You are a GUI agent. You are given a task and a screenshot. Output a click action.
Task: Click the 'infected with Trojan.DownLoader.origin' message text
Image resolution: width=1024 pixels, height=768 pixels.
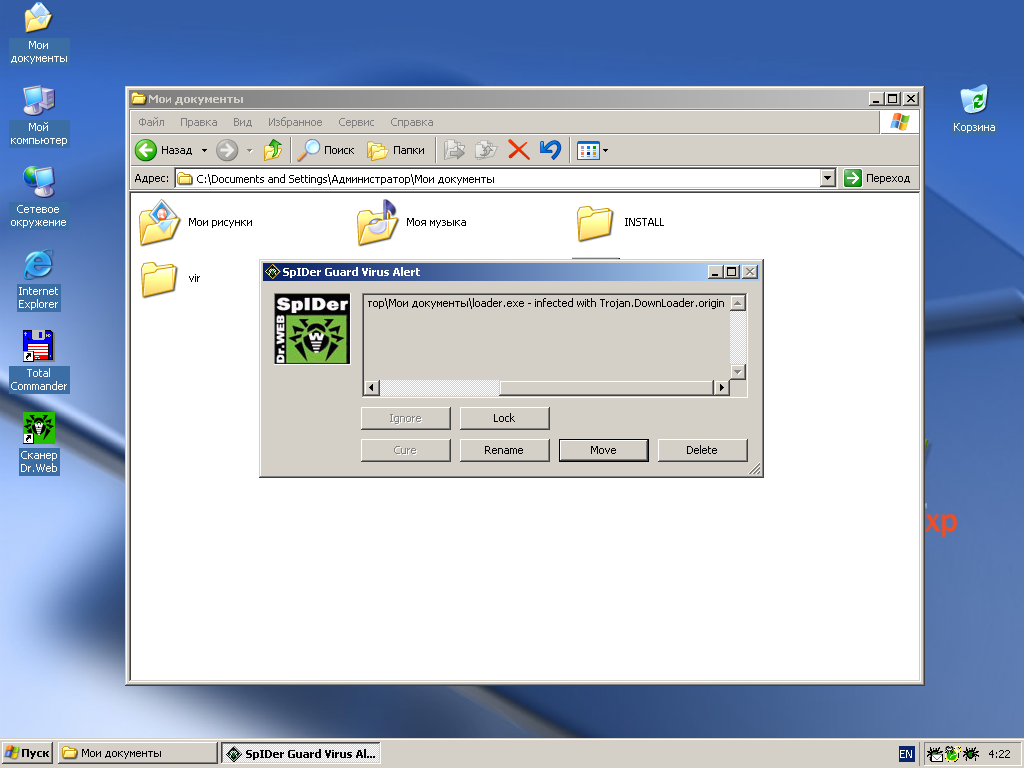629,303
